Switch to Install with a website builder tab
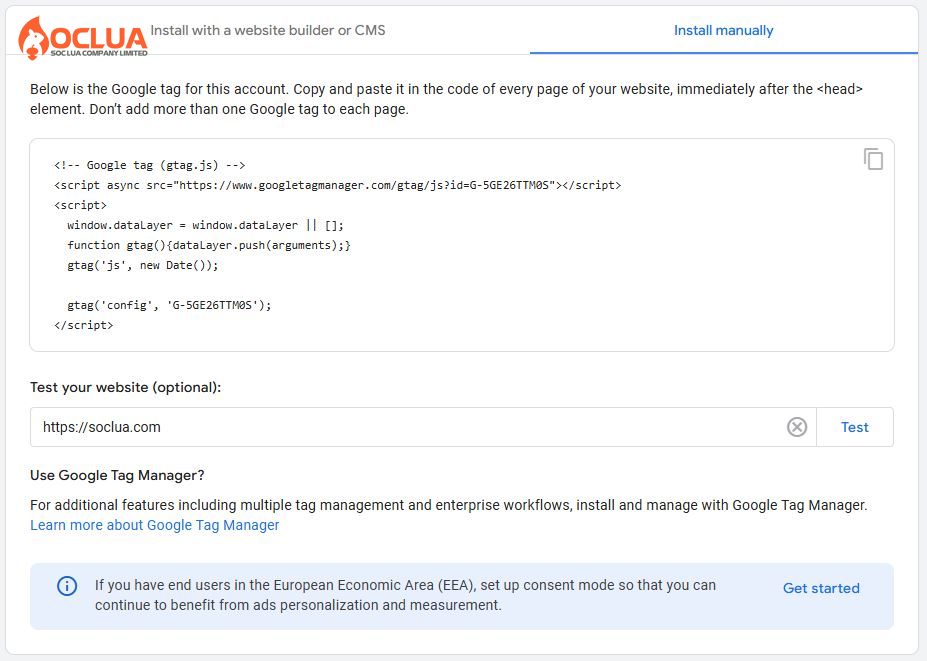The image size is (927, 661). tap(268, 30)
